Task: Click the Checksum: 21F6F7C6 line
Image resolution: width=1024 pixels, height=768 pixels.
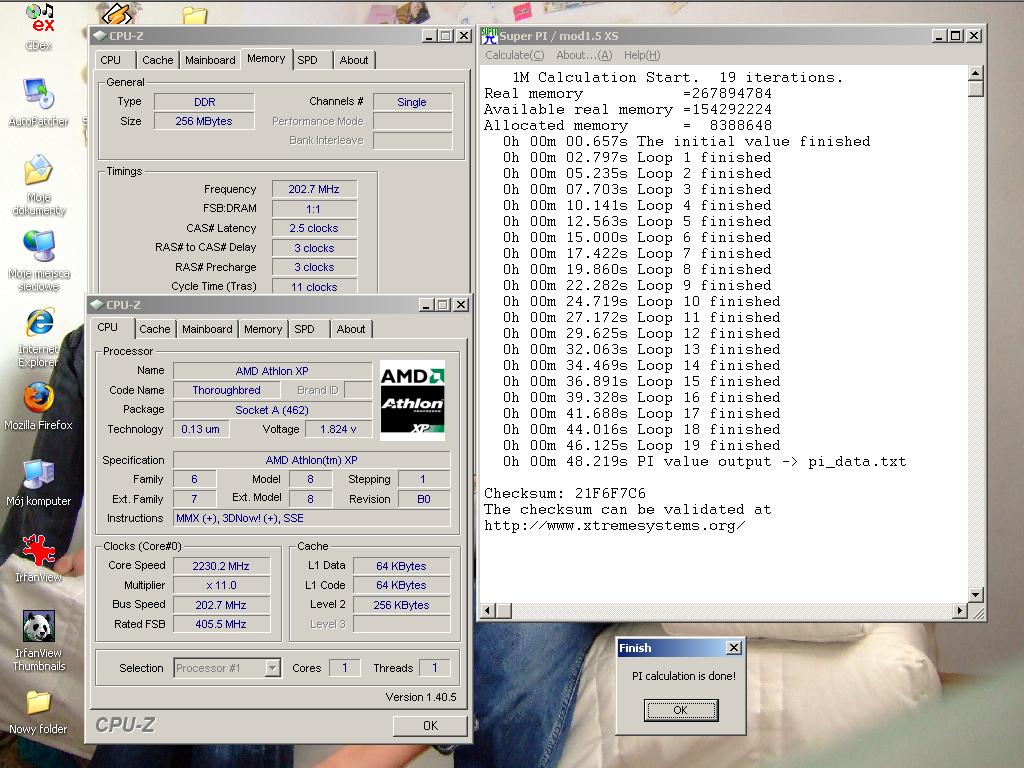Action: tap(564, 493)
